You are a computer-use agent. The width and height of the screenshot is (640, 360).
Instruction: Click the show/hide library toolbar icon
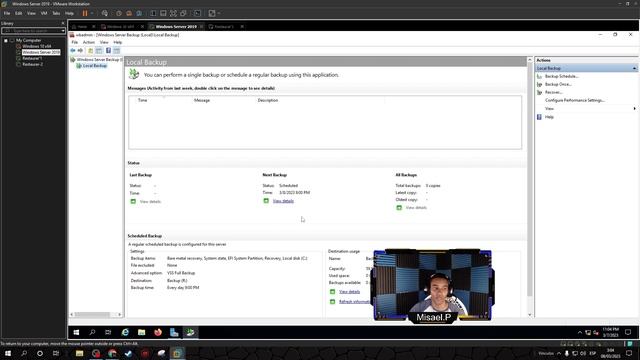click(x=153, y=13)
